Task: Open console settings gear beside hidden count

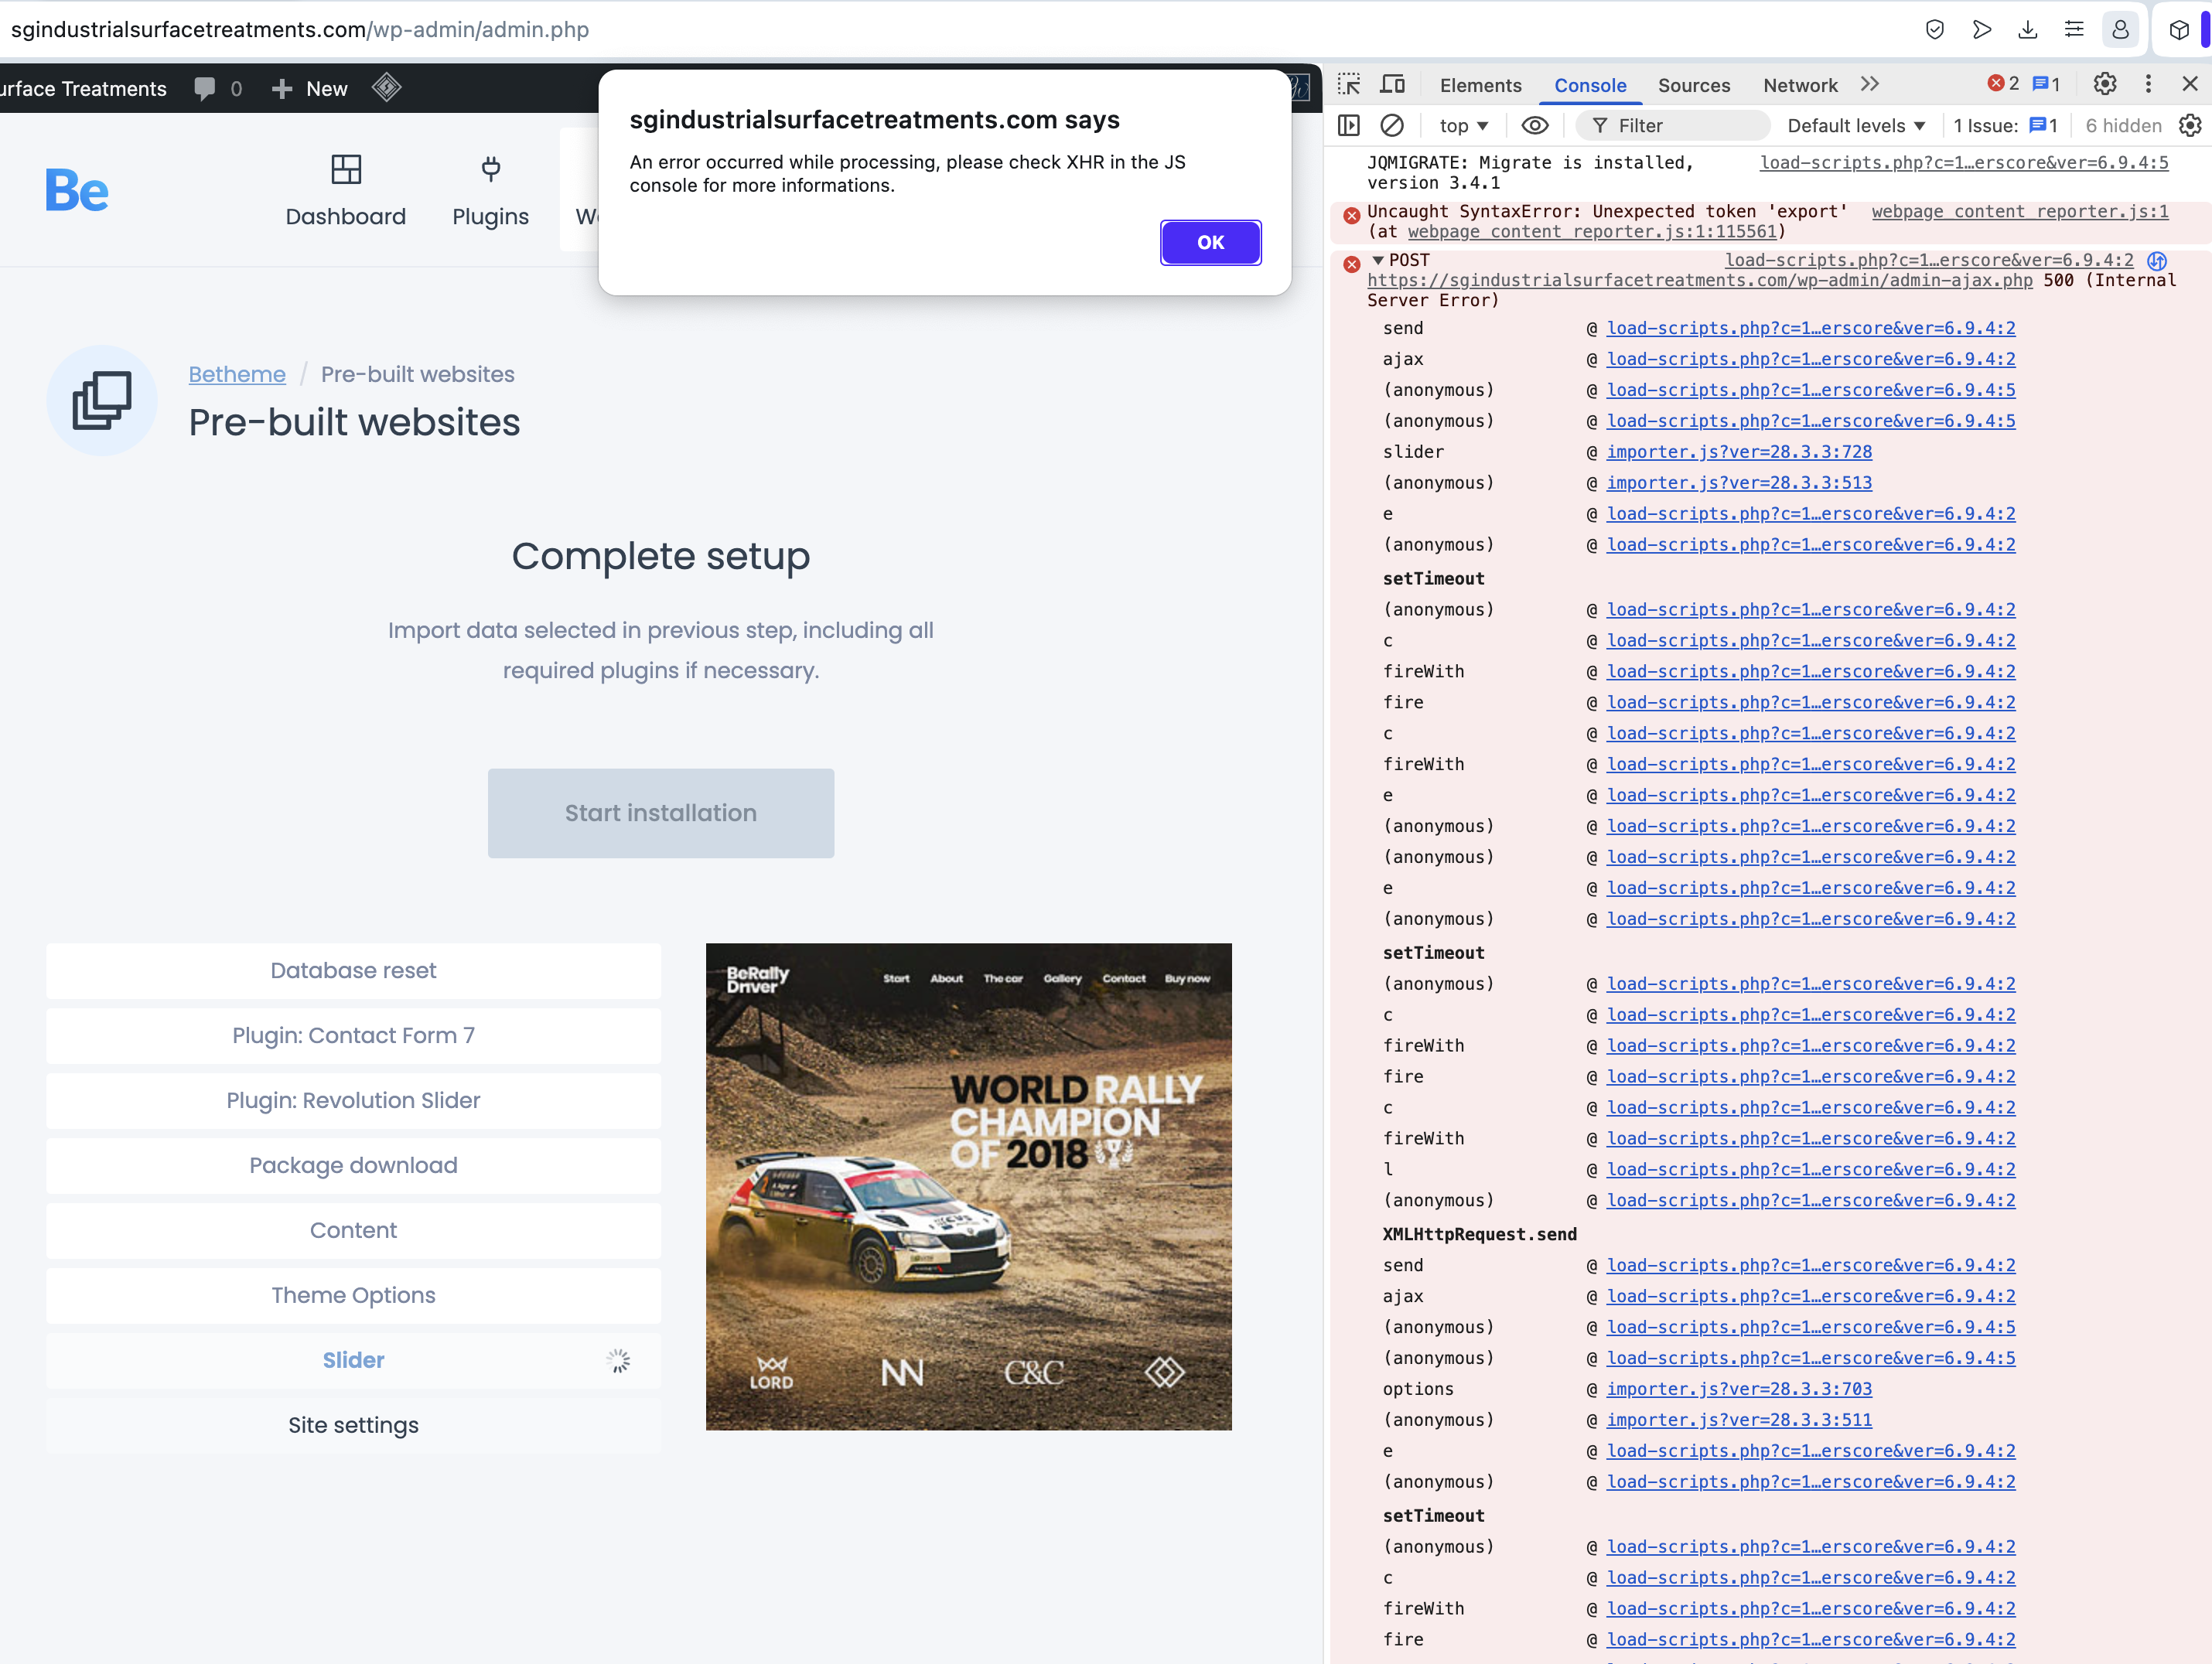Action: point(2190,126)
